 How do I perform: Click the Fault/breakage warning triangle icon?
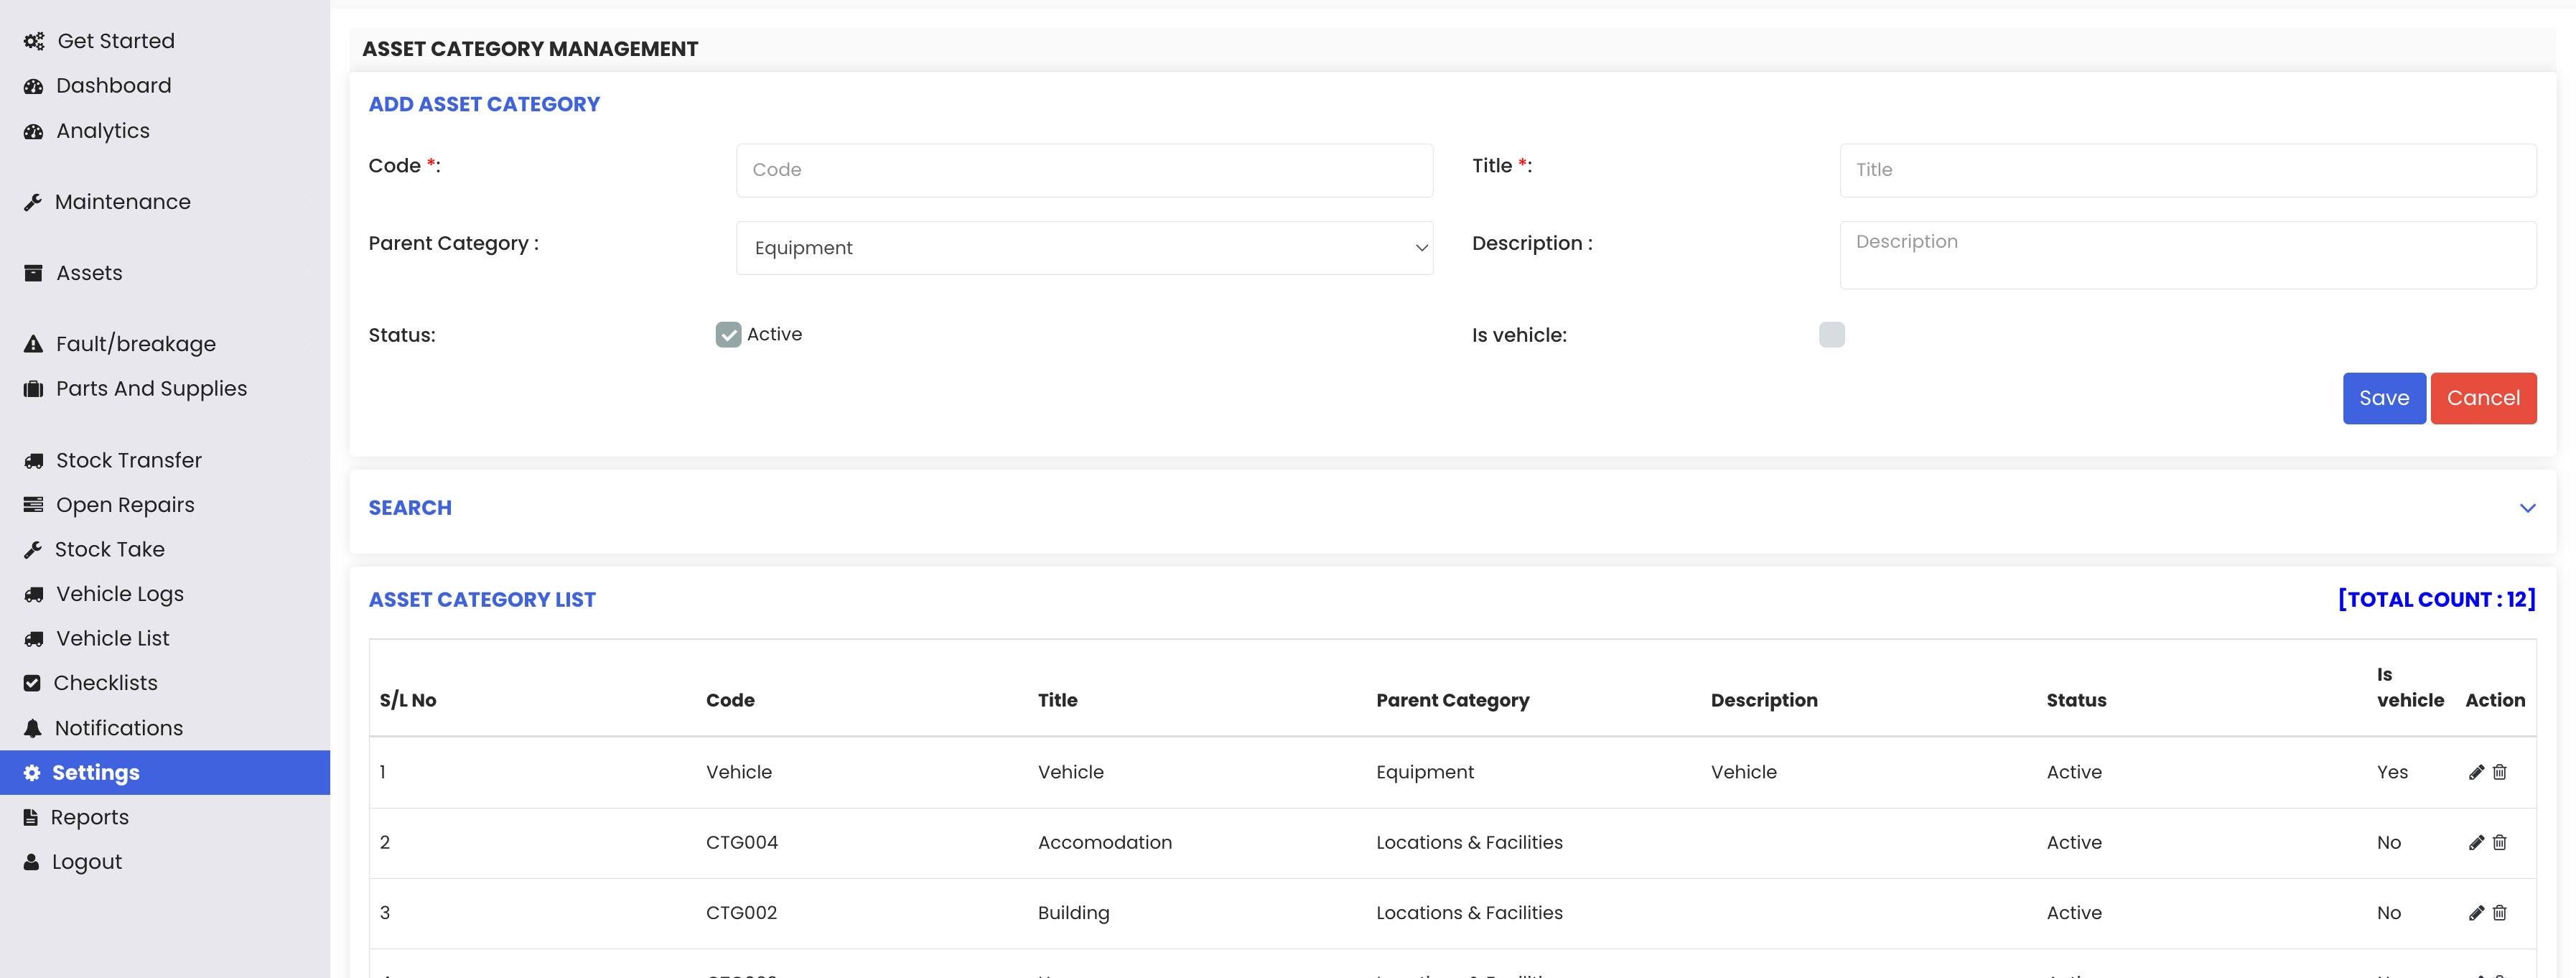(33, 344)
